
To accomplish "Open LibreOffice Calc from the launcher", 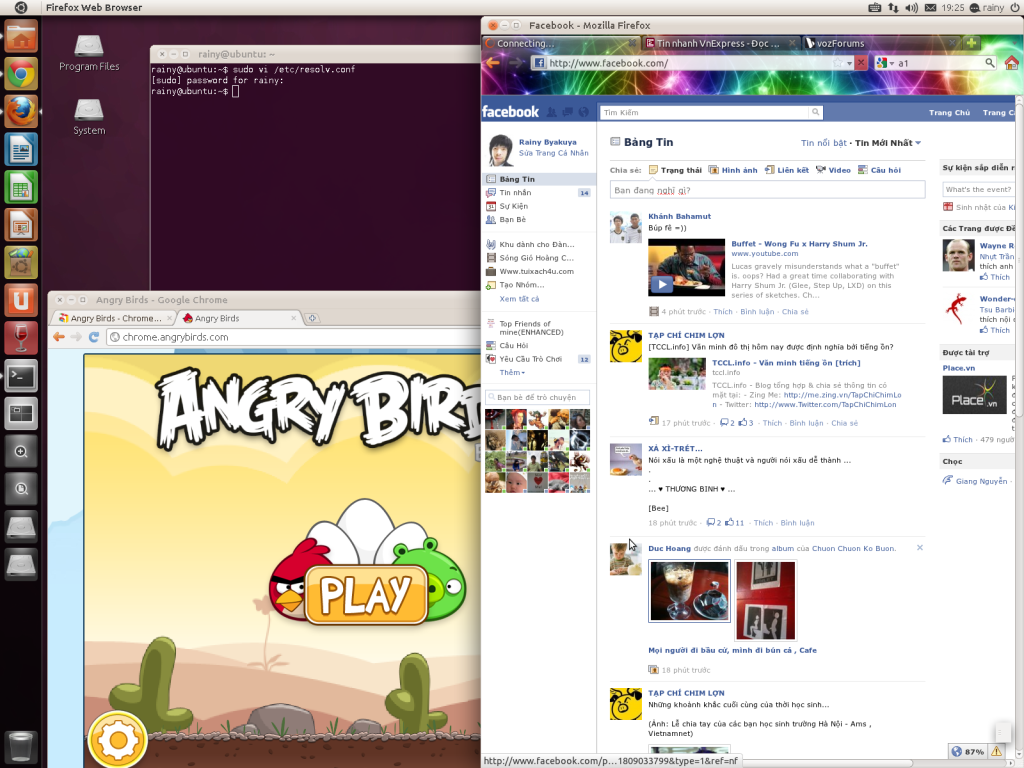I will click(21, 187).
